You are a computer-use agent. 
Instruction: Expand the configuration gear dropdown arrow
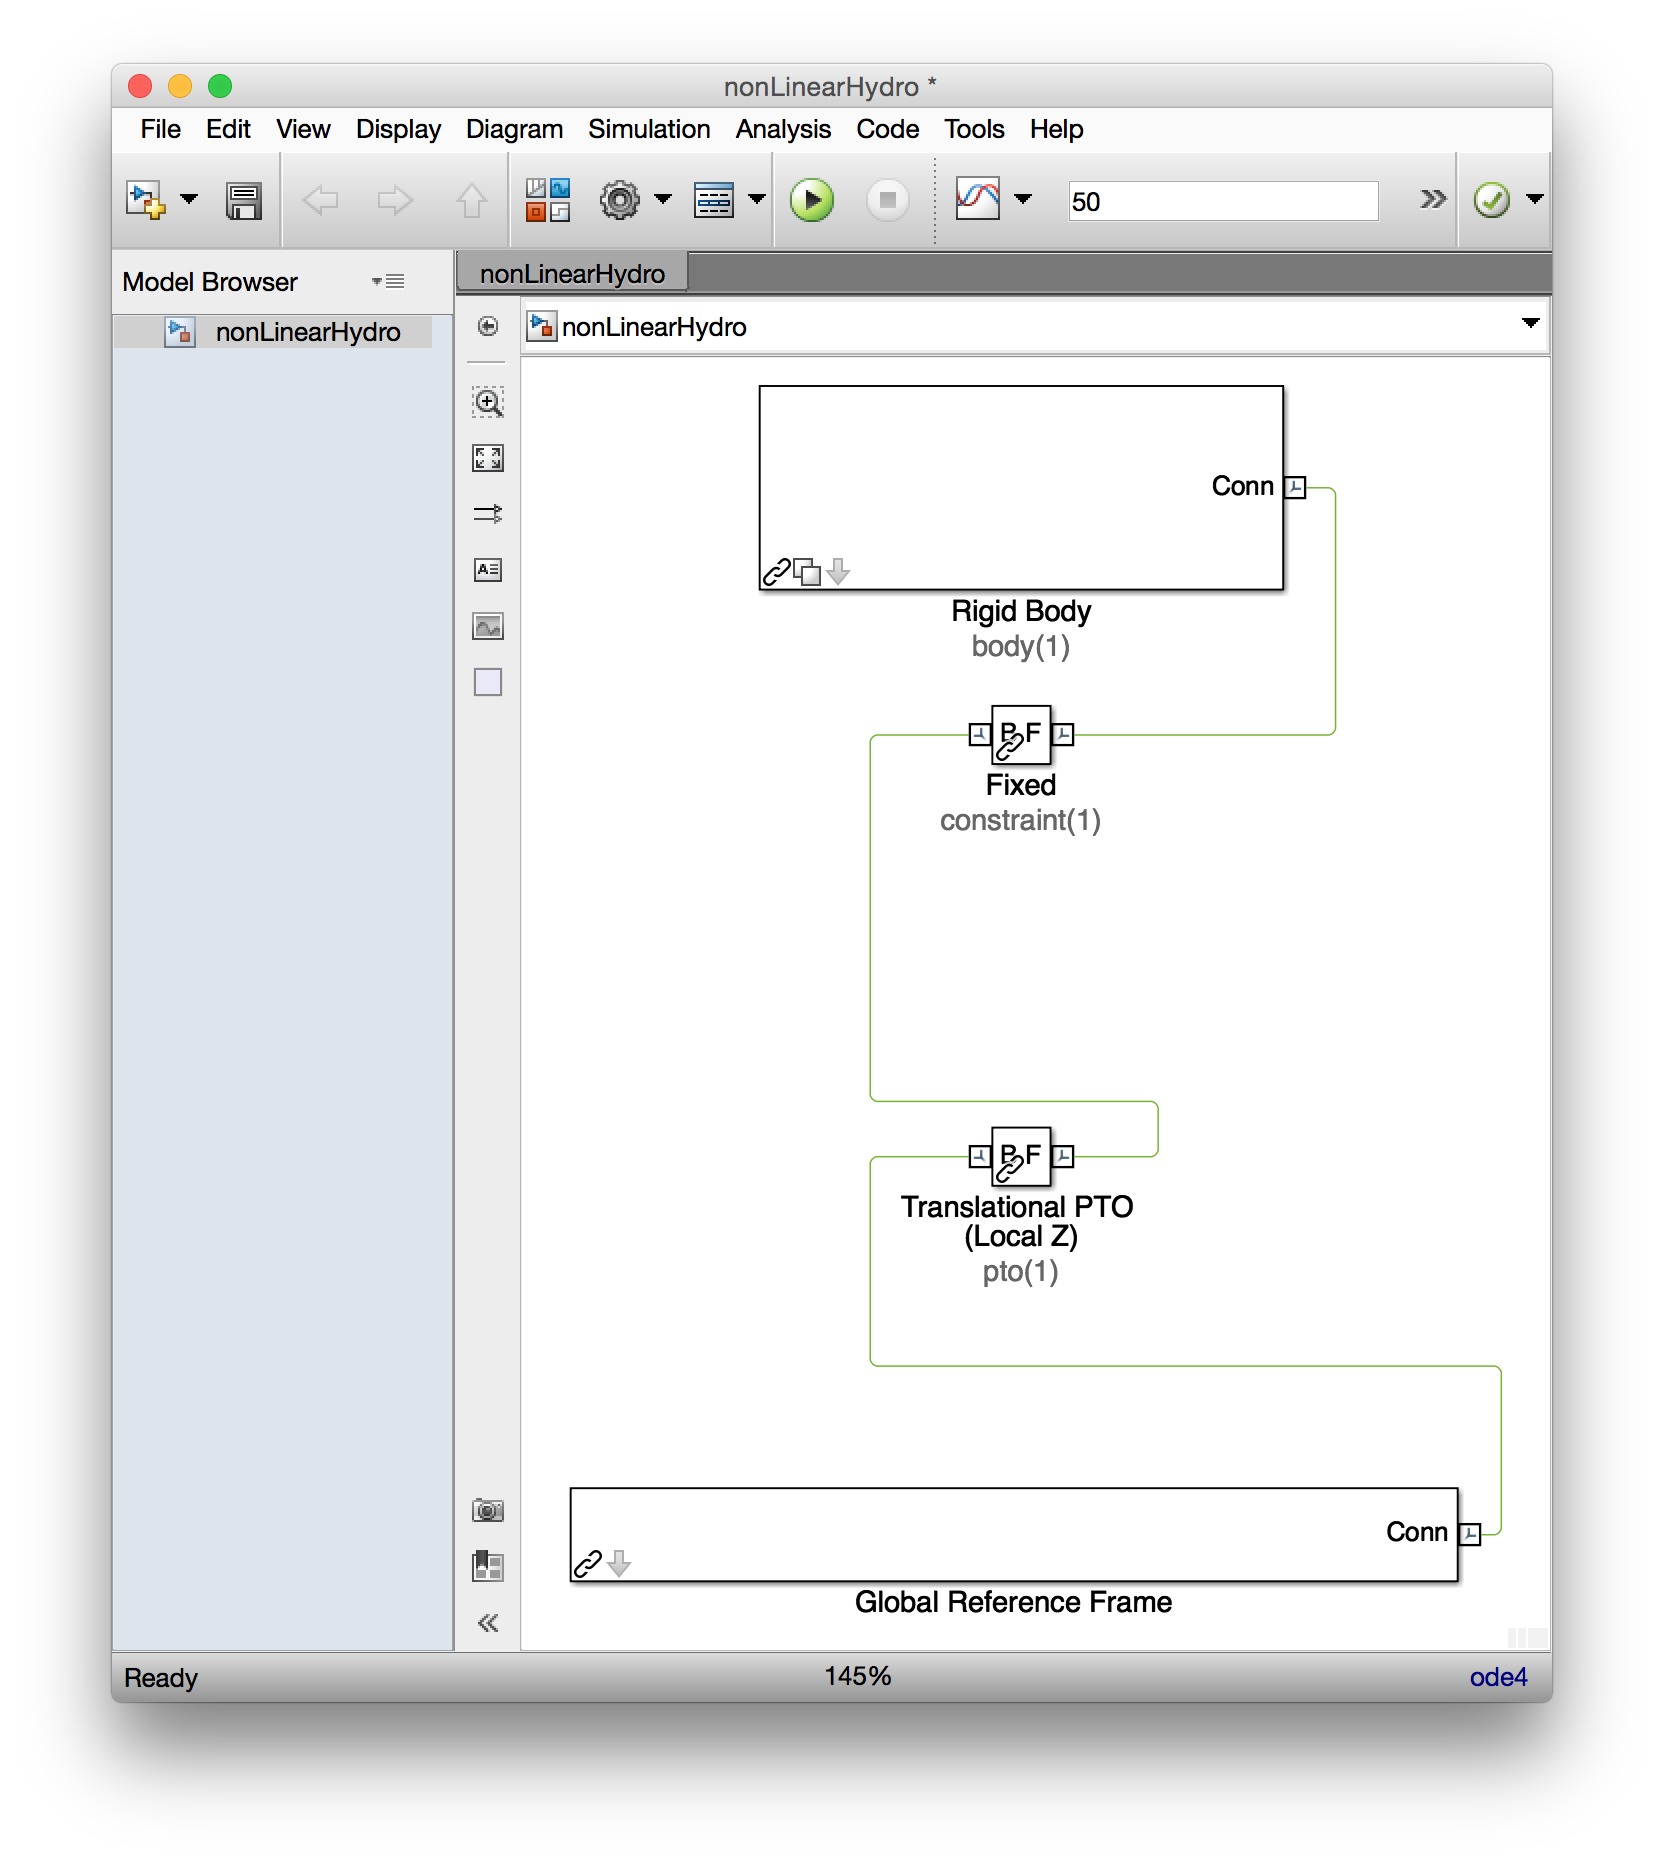663,199
